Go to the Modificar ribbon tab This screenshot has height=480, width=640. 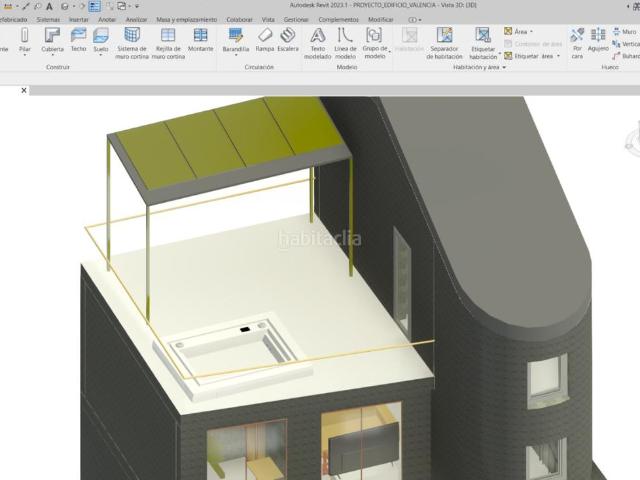(380, 19)
